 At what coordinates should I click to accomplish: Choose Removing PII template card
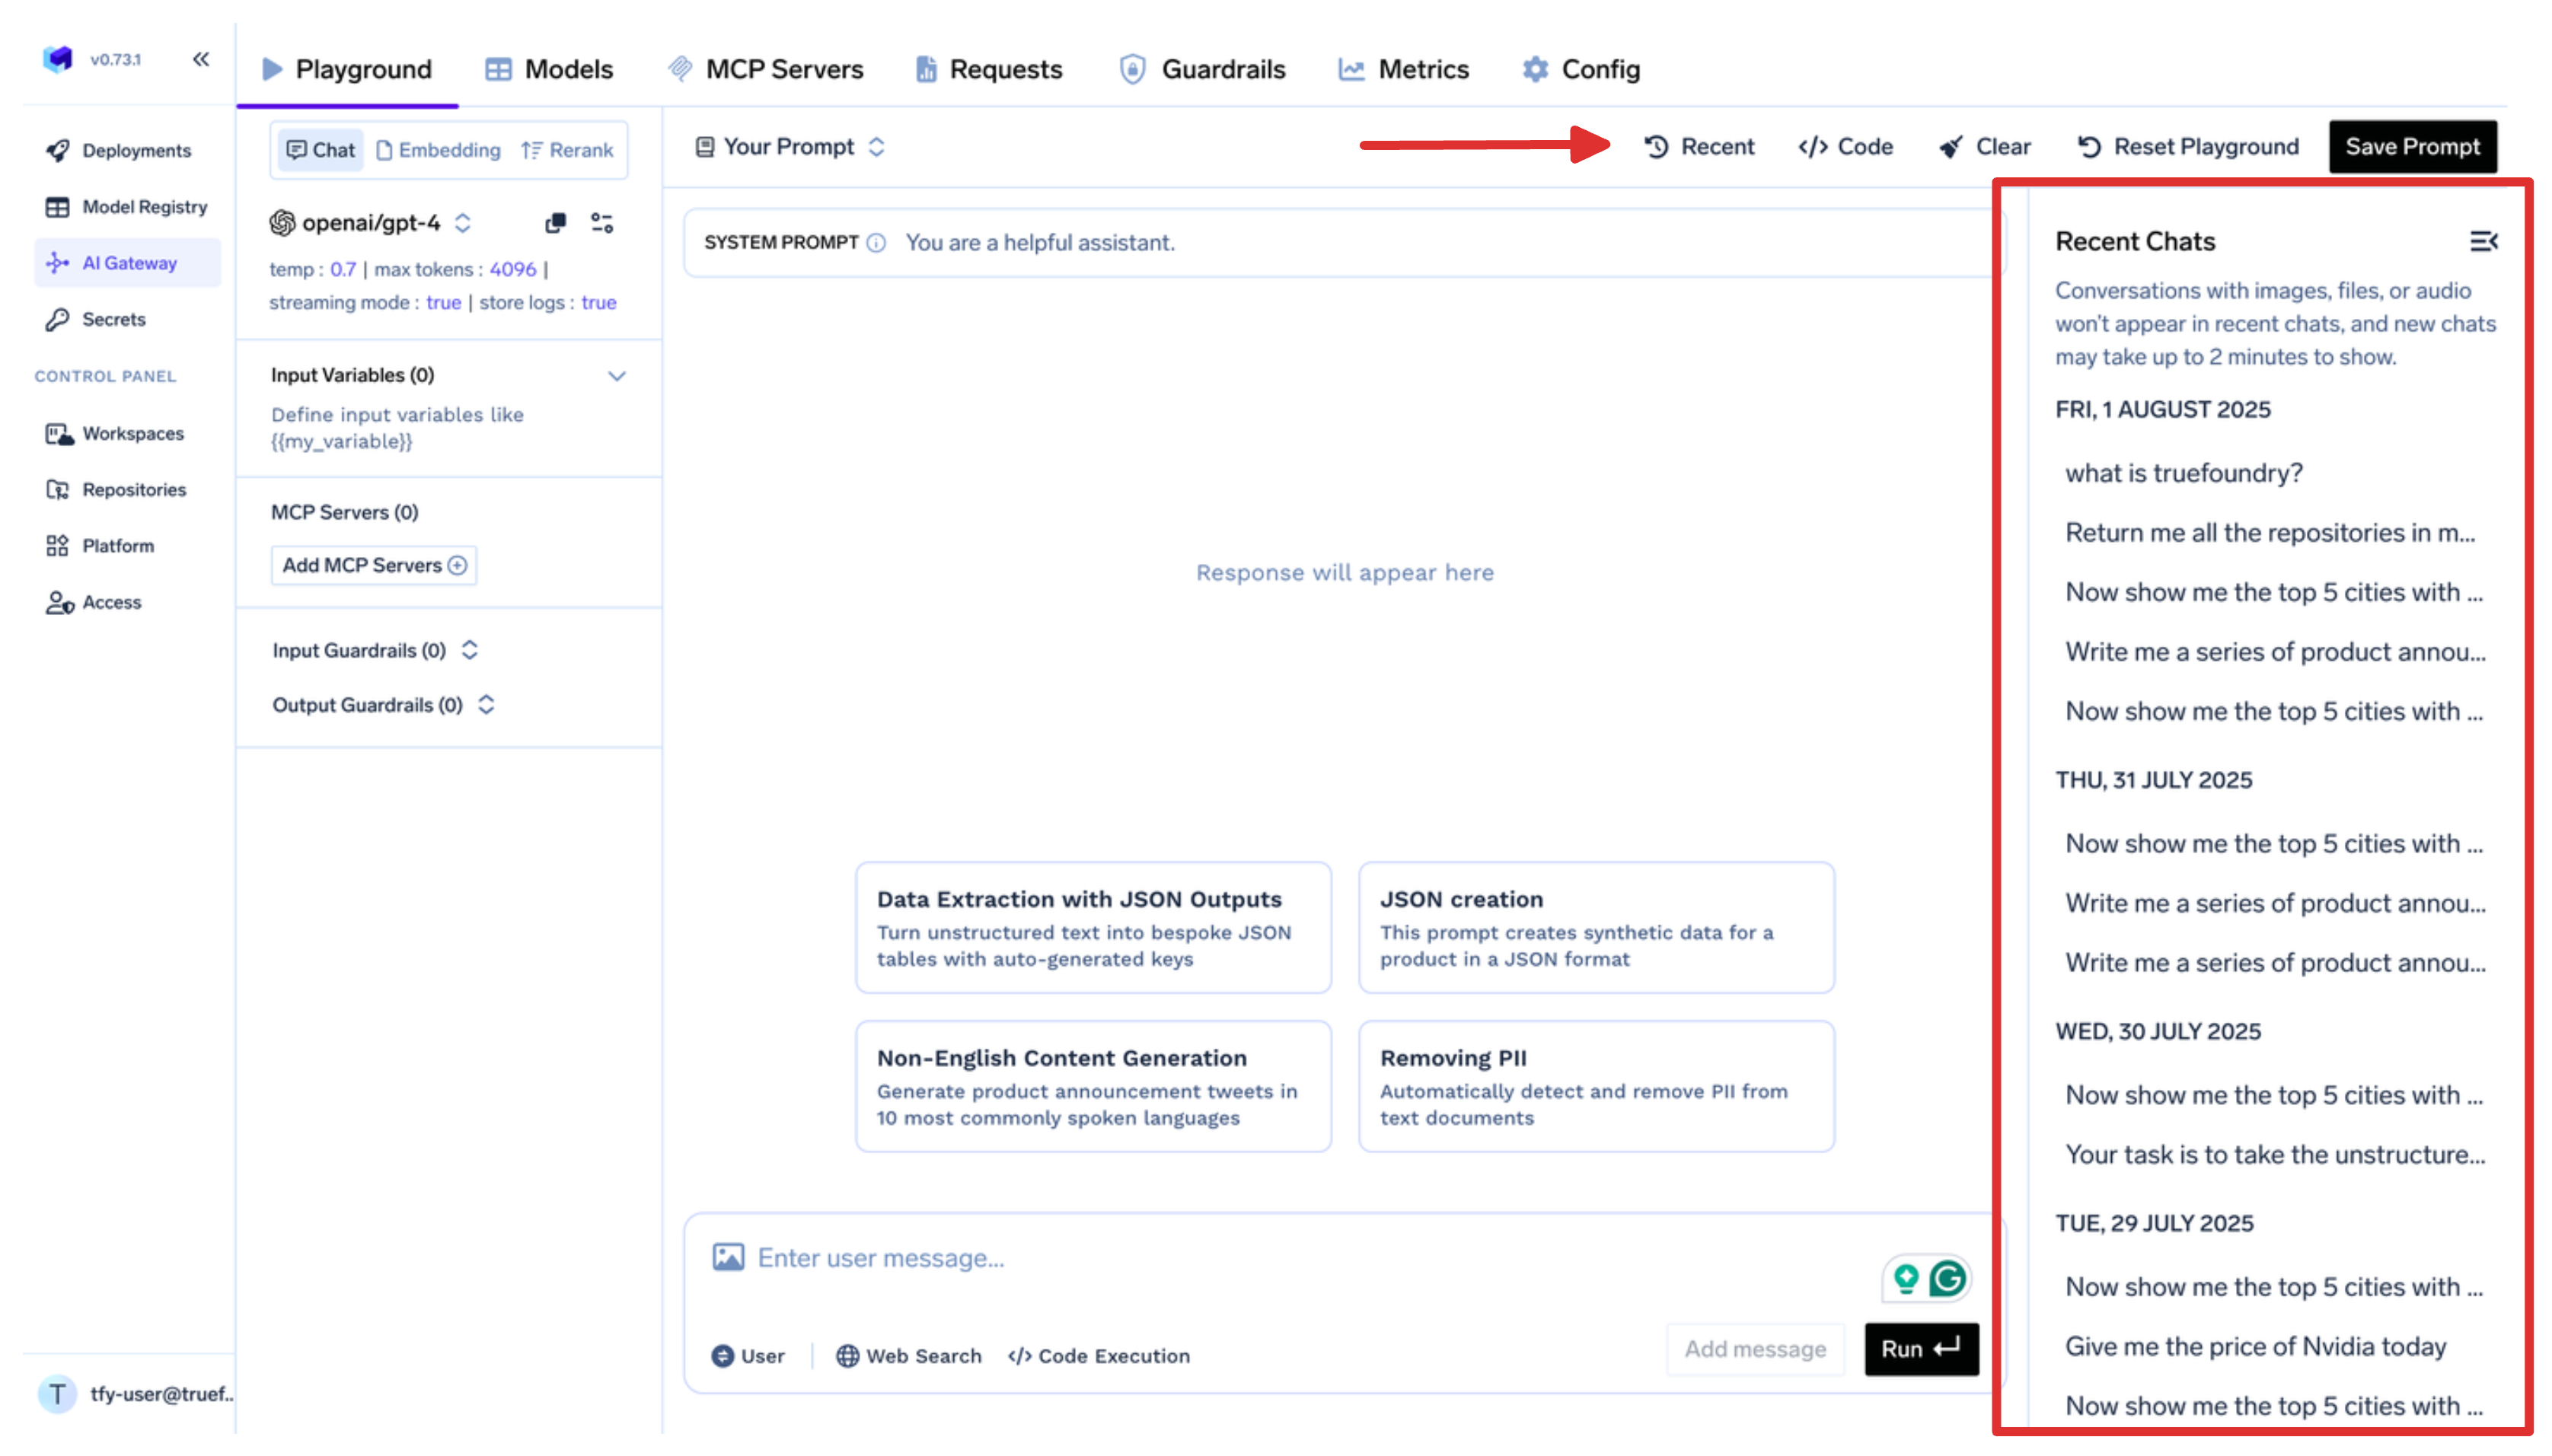point(1596,1087)
